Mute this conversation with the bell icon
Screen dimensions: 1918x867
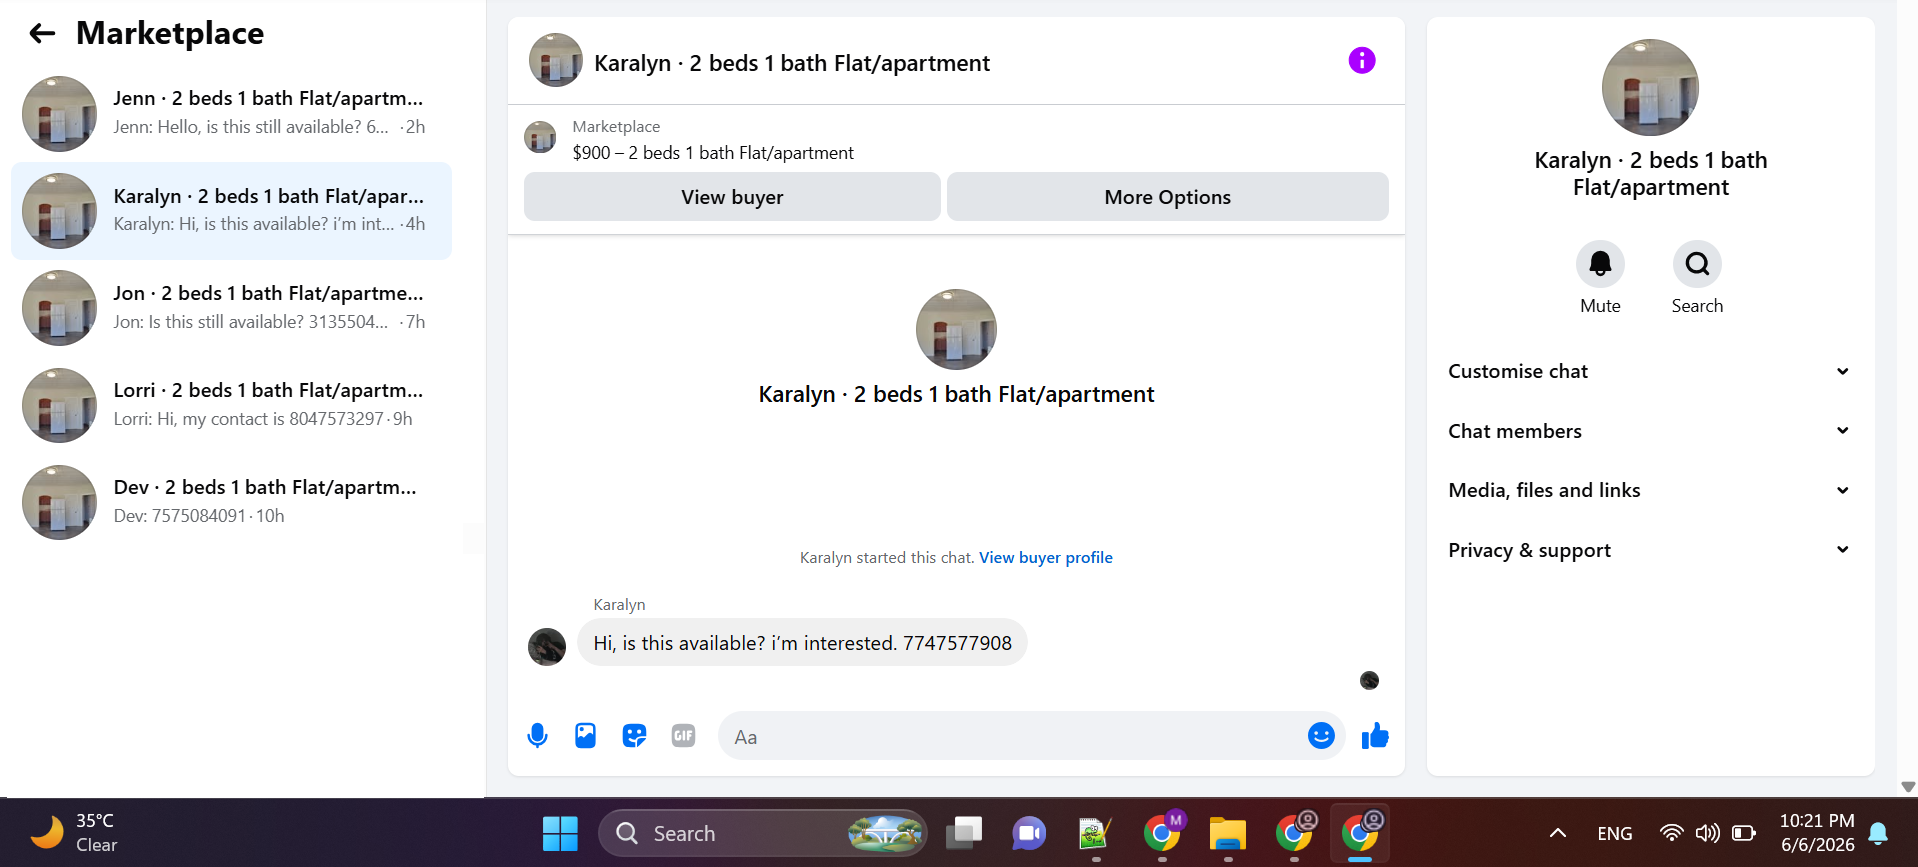pyautogui.click(x=1600, y=264)
